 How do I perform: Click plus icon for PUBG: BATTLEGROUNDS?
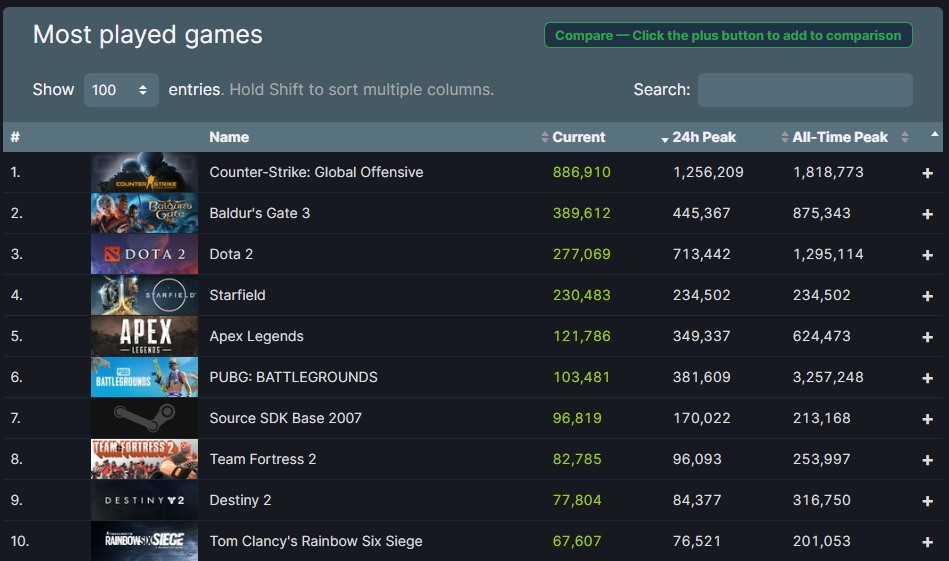tap(927, 378)
